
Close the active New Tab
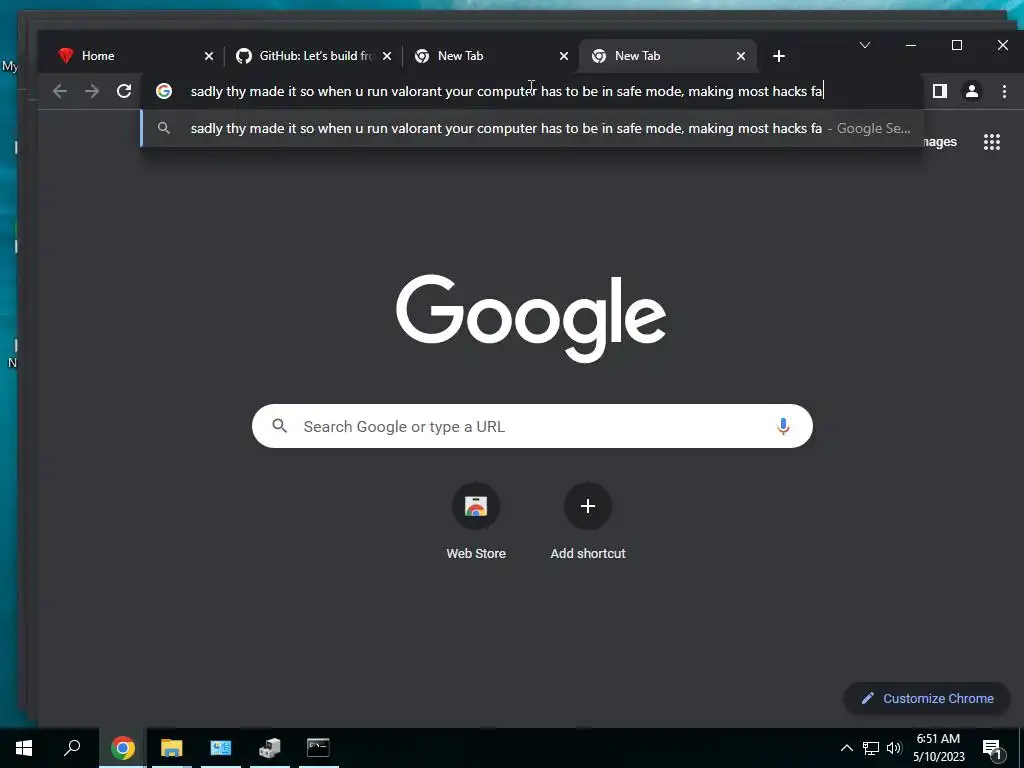(x=741, y=56)
